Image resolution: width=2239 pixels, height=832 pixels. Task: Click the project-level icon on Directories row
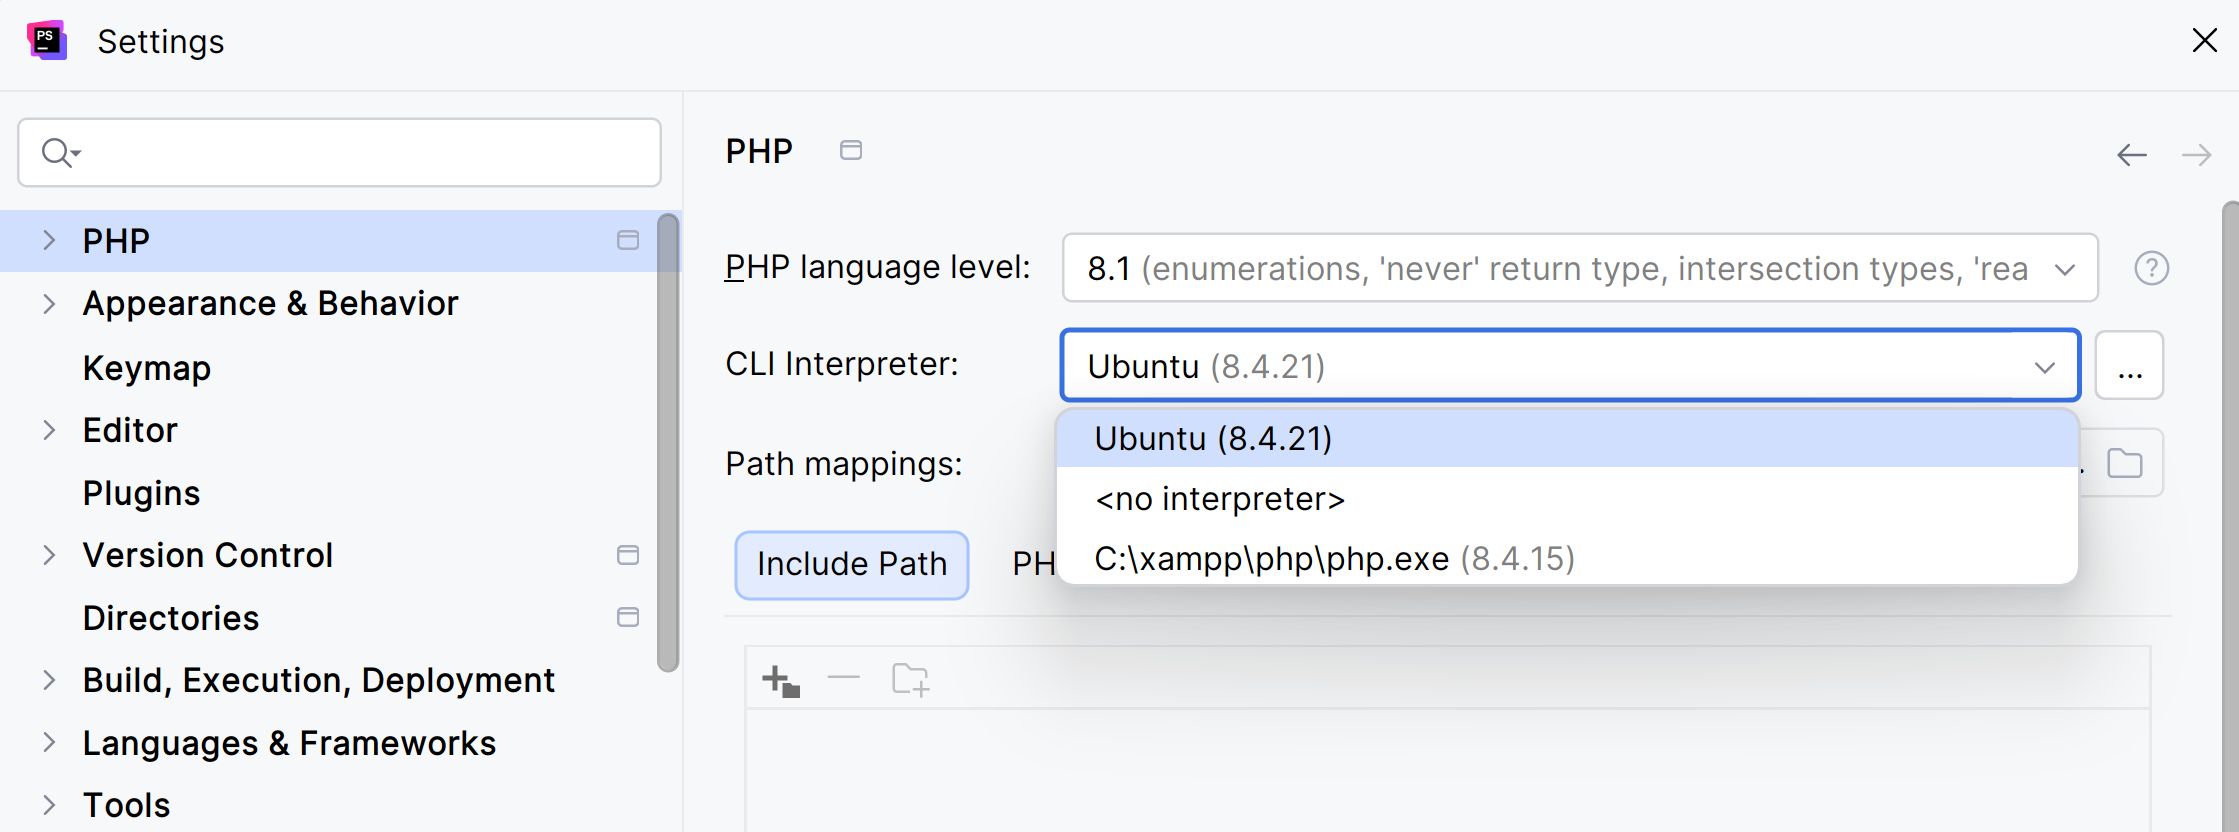pos(628,617)
